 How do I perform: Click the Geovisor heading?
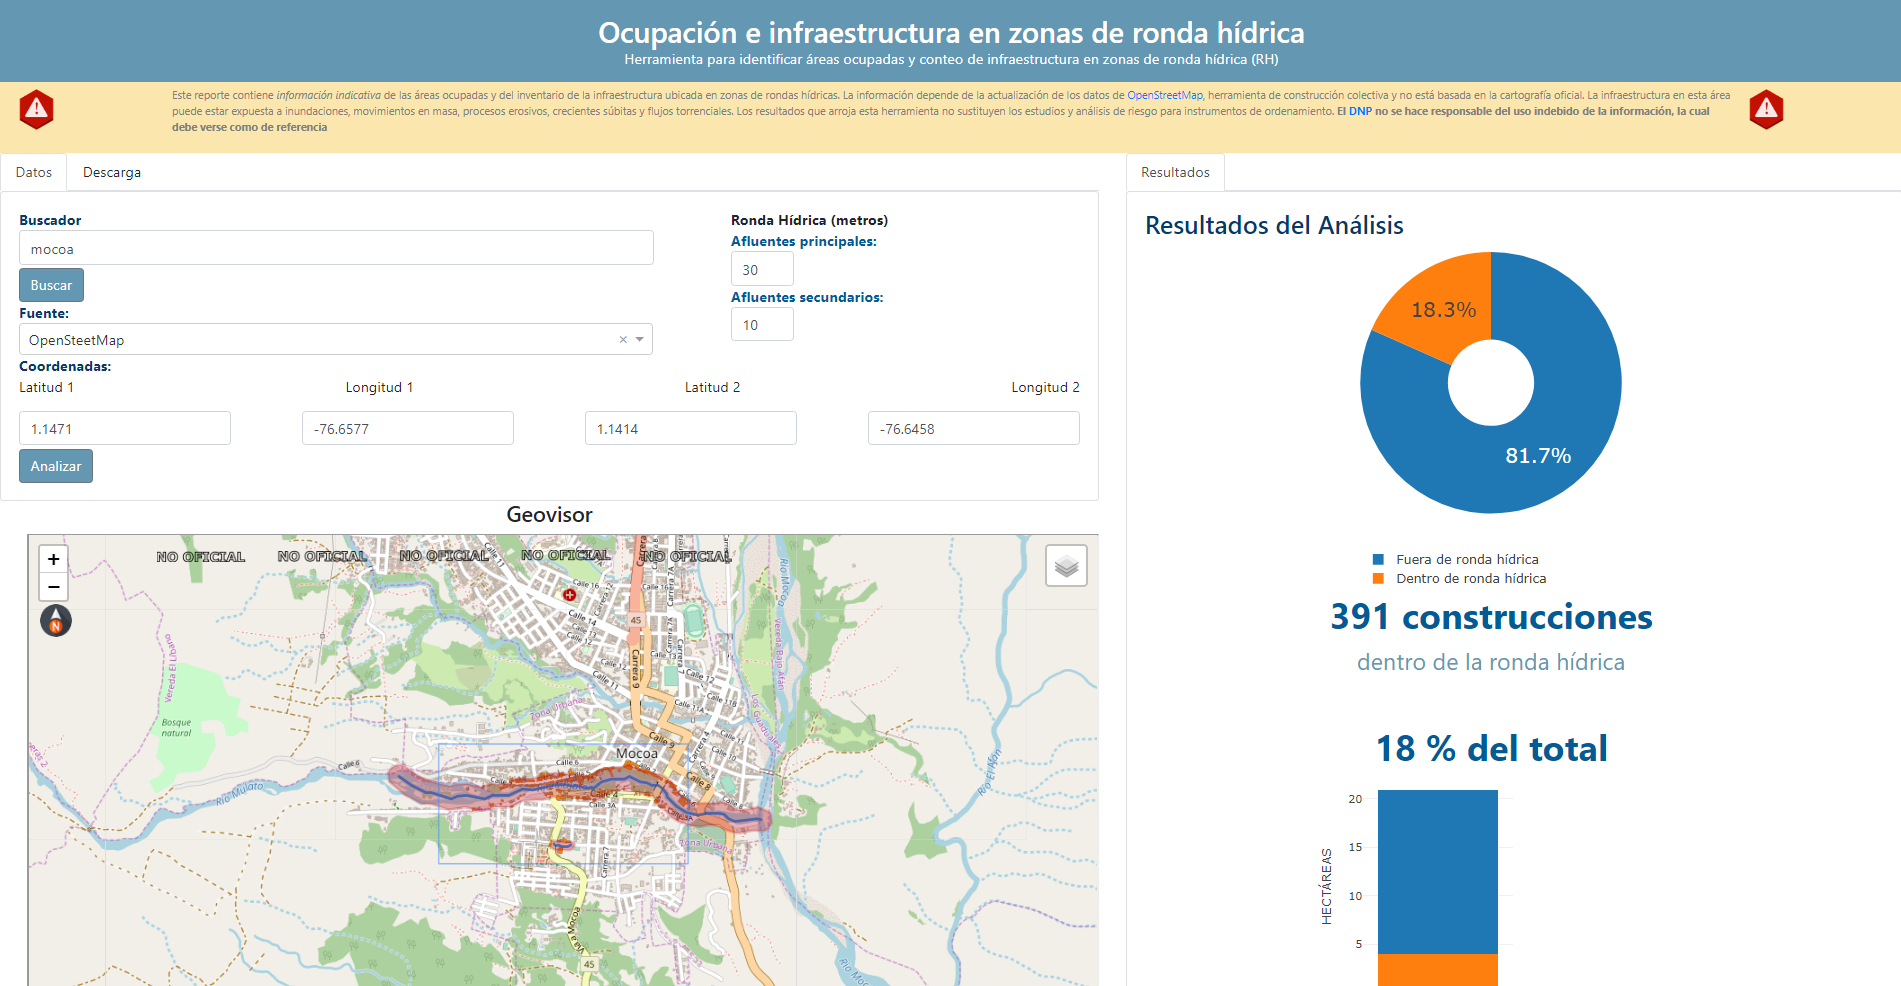pyautogui.click(x=549, y=514)
